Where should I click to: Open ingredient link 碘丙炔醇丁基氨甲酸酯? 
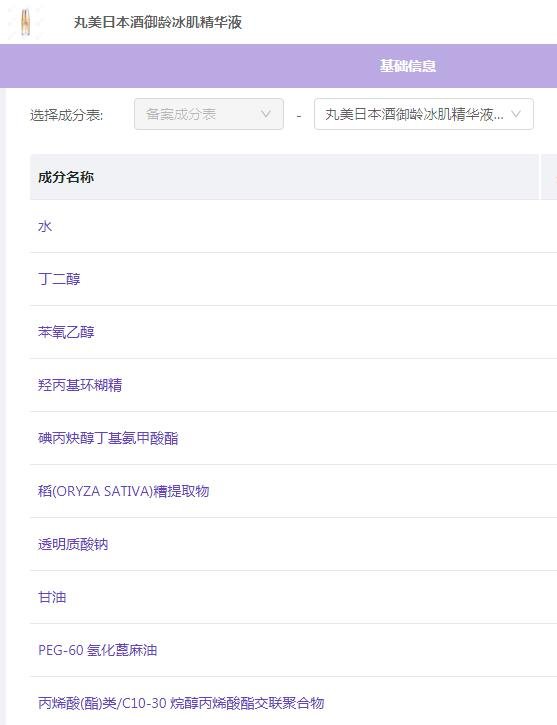(x=108, y=438)
